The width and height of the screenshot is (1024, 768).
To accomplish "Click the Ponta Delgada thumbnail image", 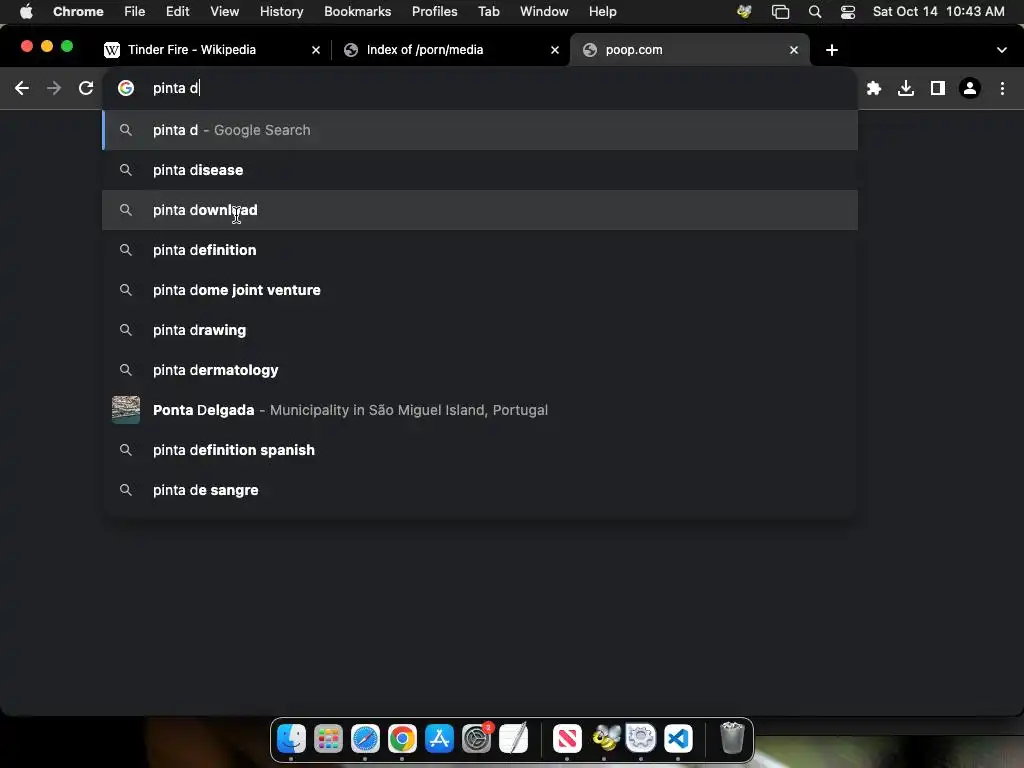I will click(126, 410).
